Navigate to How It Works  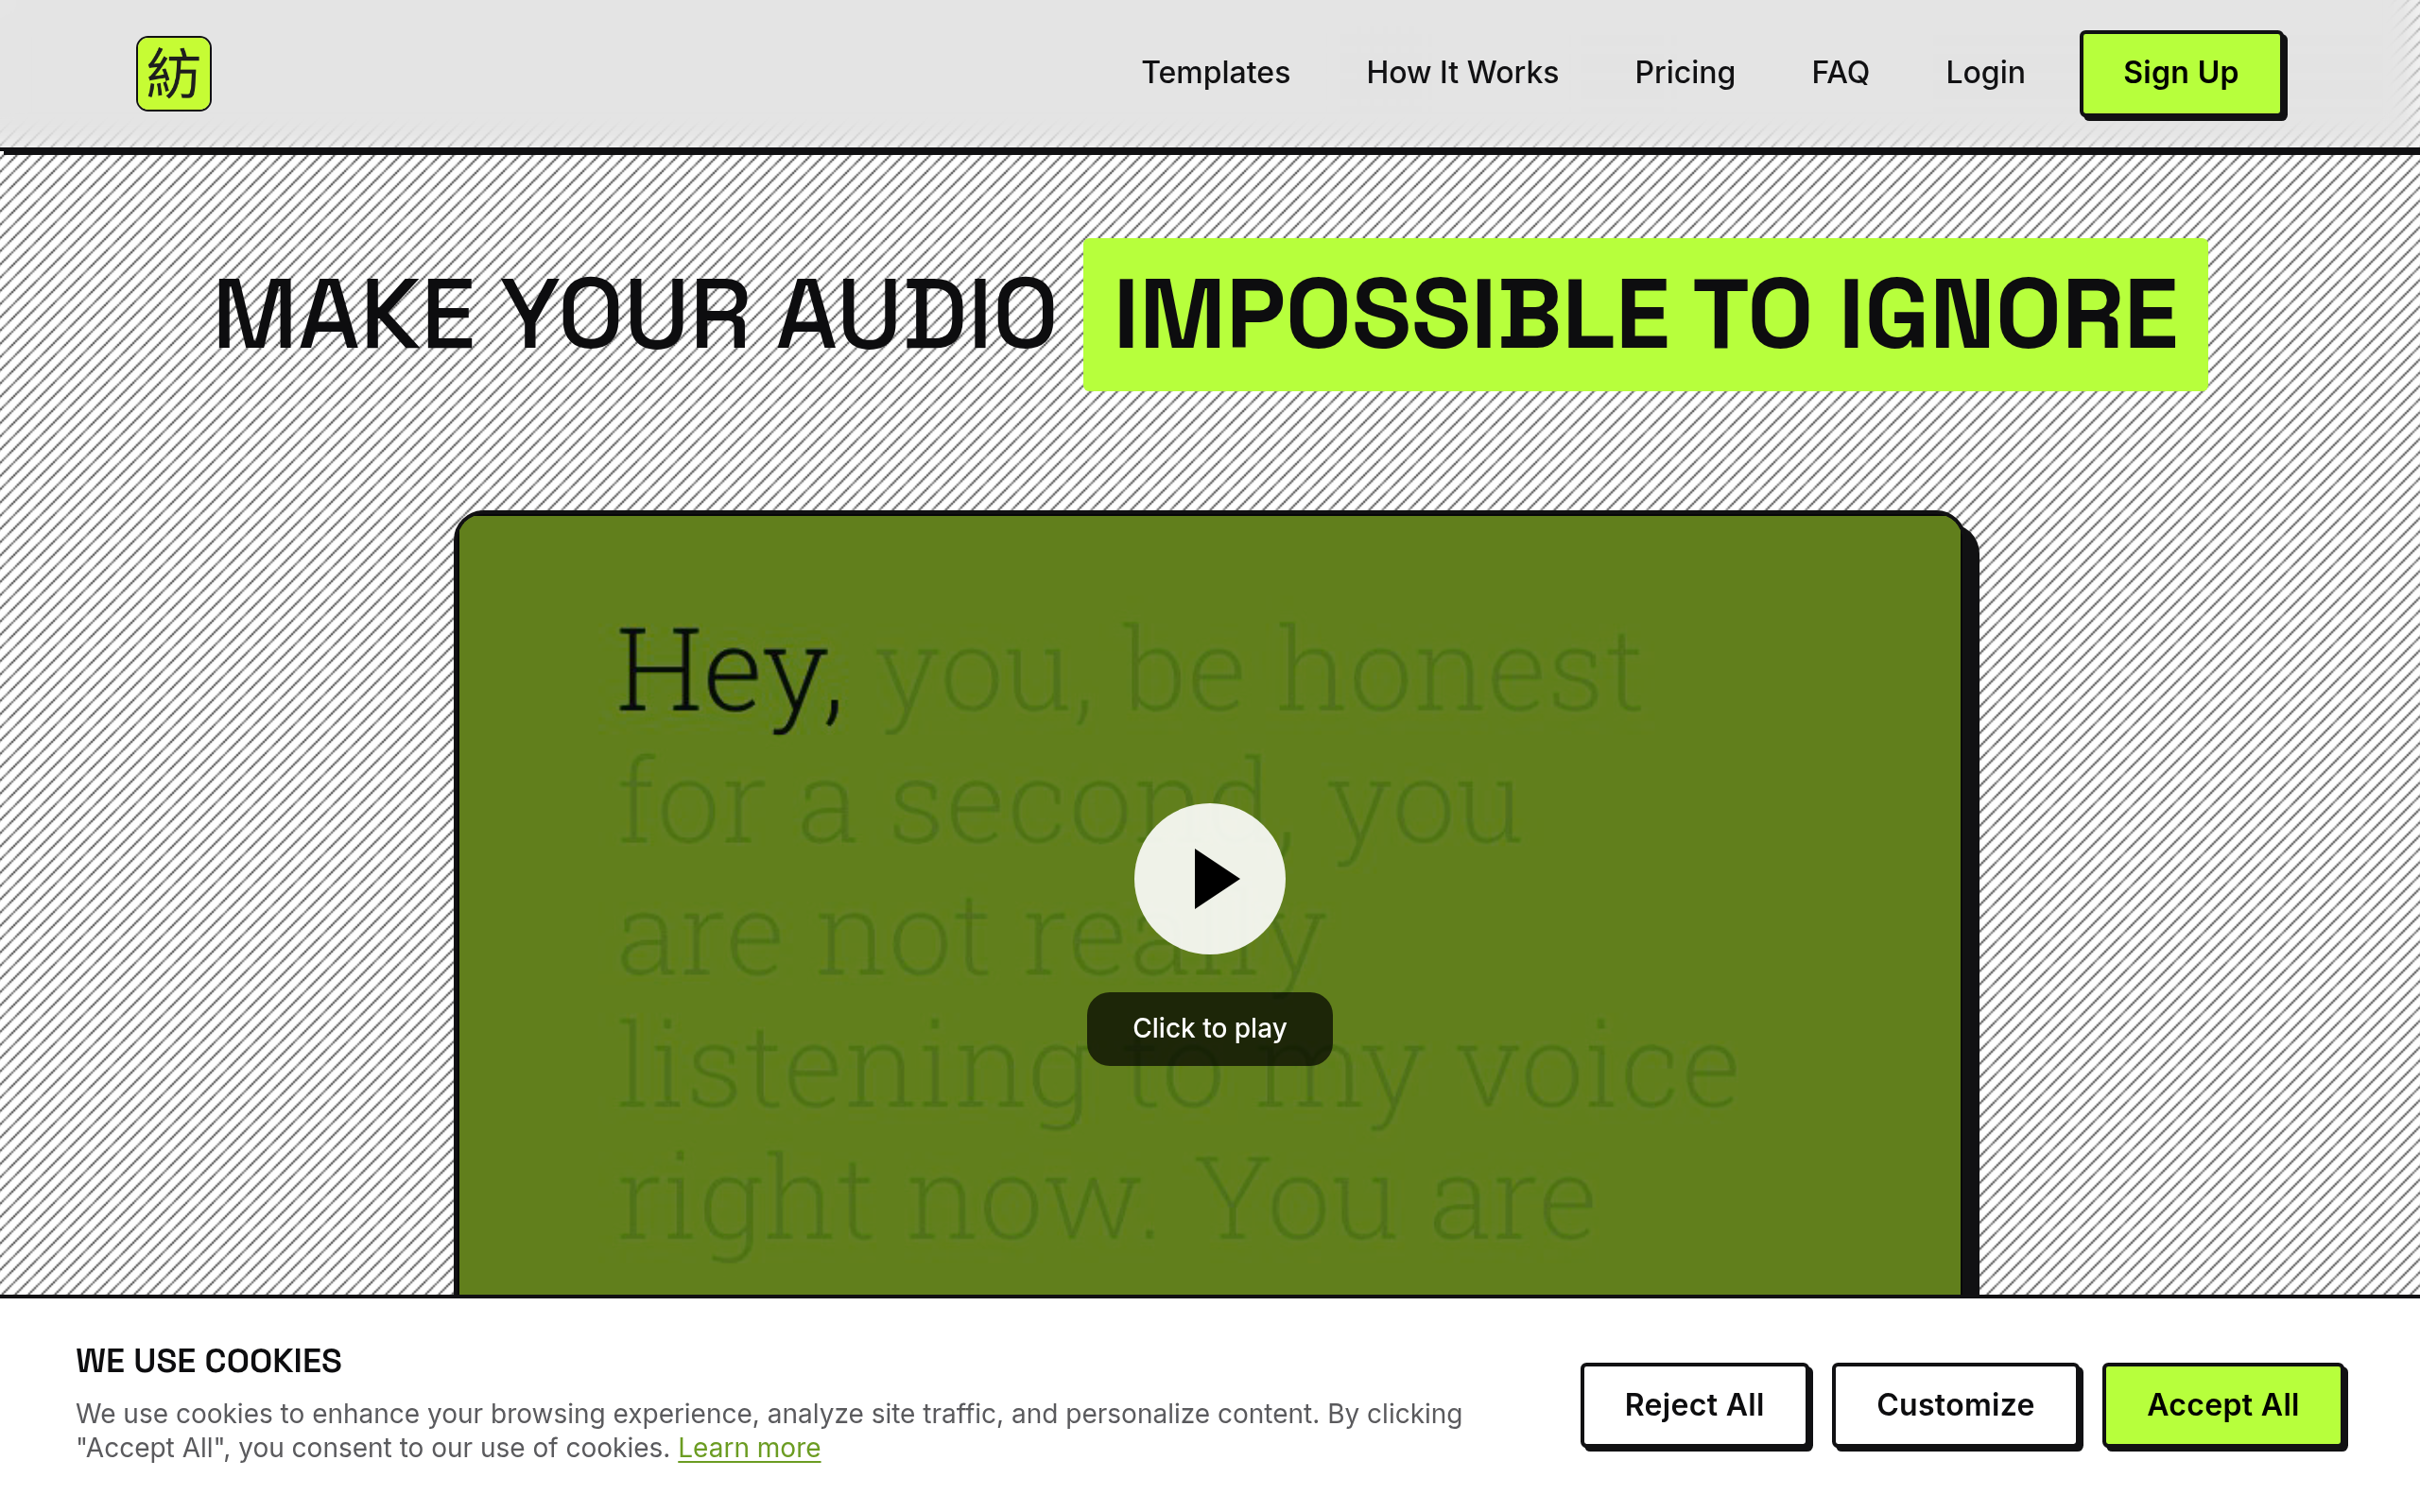coord(1462,72)
